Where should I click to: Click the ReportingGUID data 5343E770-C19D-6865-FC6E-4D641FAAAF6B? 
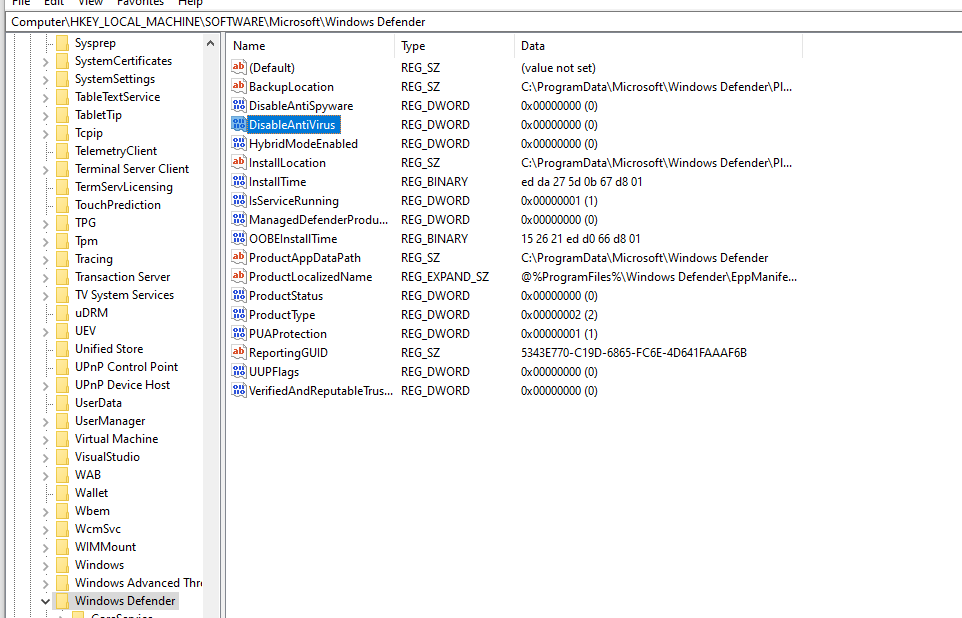tap(634, 353)
